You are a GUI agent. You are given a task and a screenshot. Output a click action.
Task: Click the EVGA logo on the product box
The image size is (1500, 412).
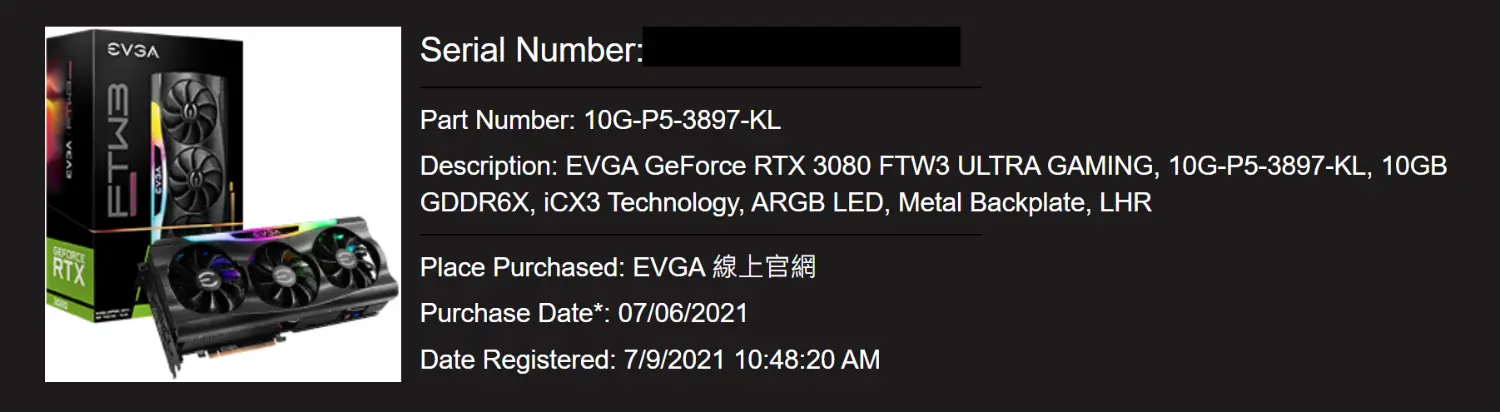[x=133, y=51]
